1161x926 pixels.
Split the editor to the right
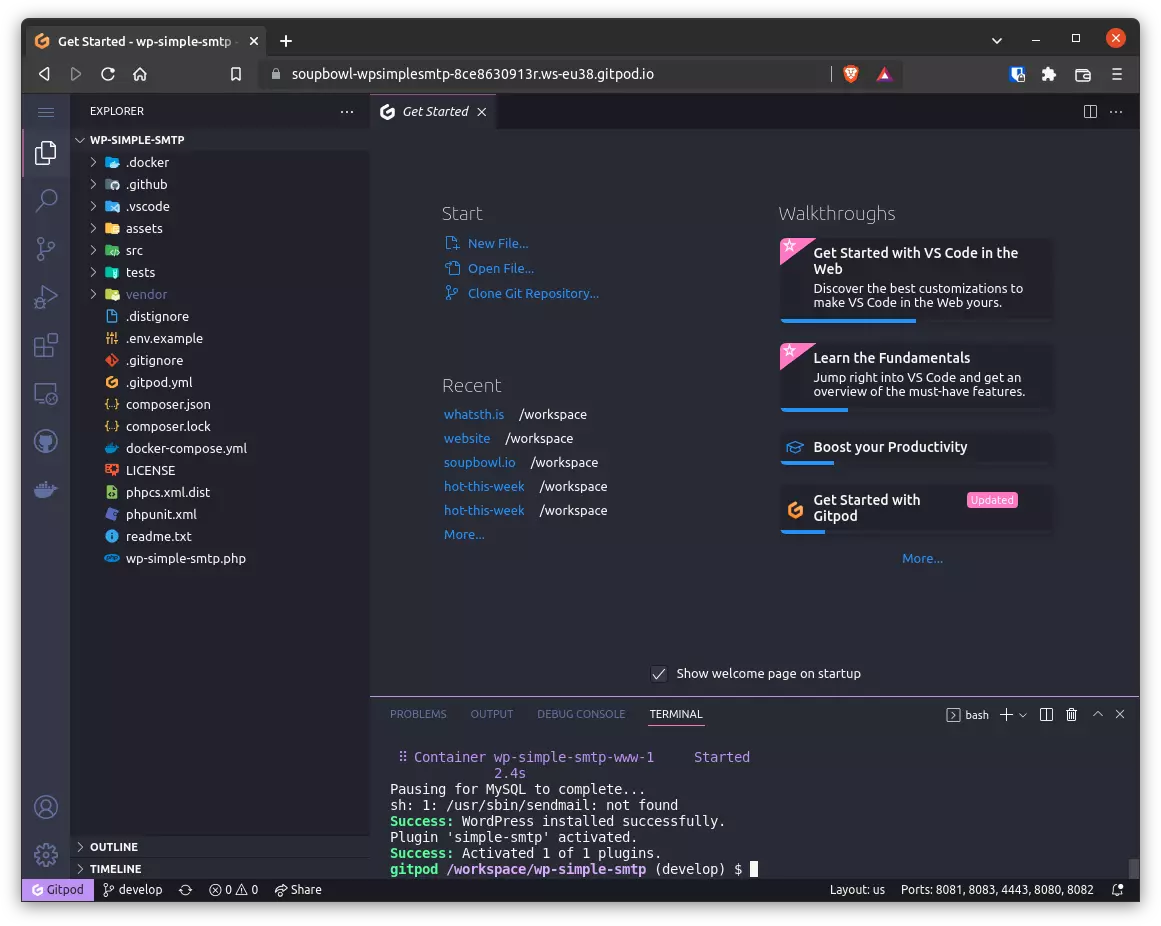tap(1090, 112)
